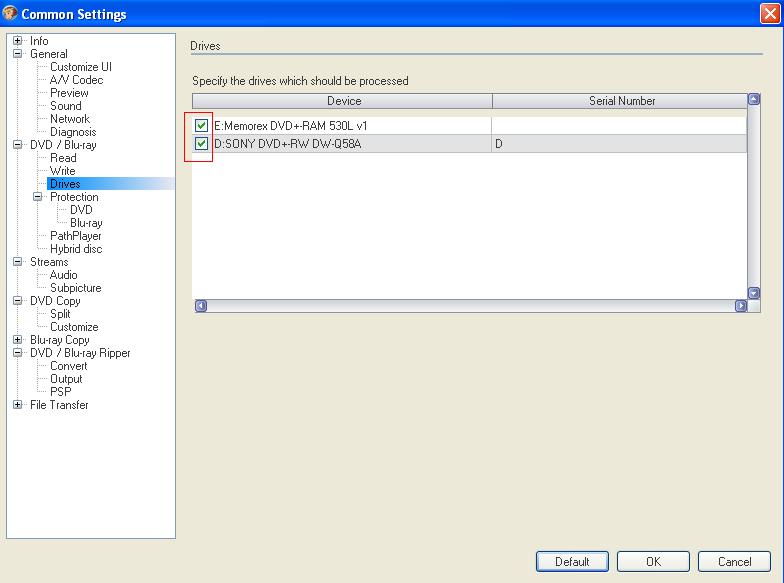Collapse the Protection tree node
The height and width of the screenshot is (583, 784).
click(x=38, y=196)
